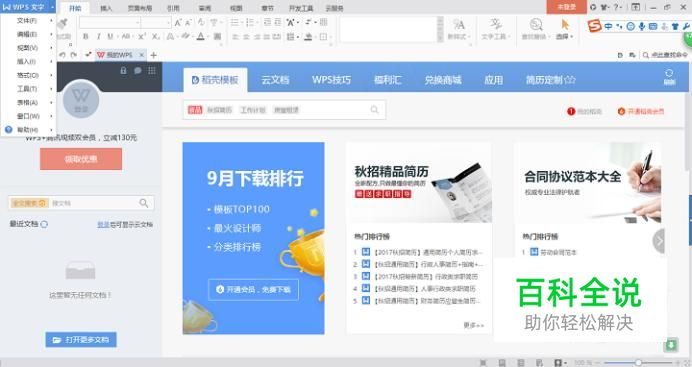Switch to the 开发工具 ribbon tab

[301, 8]
